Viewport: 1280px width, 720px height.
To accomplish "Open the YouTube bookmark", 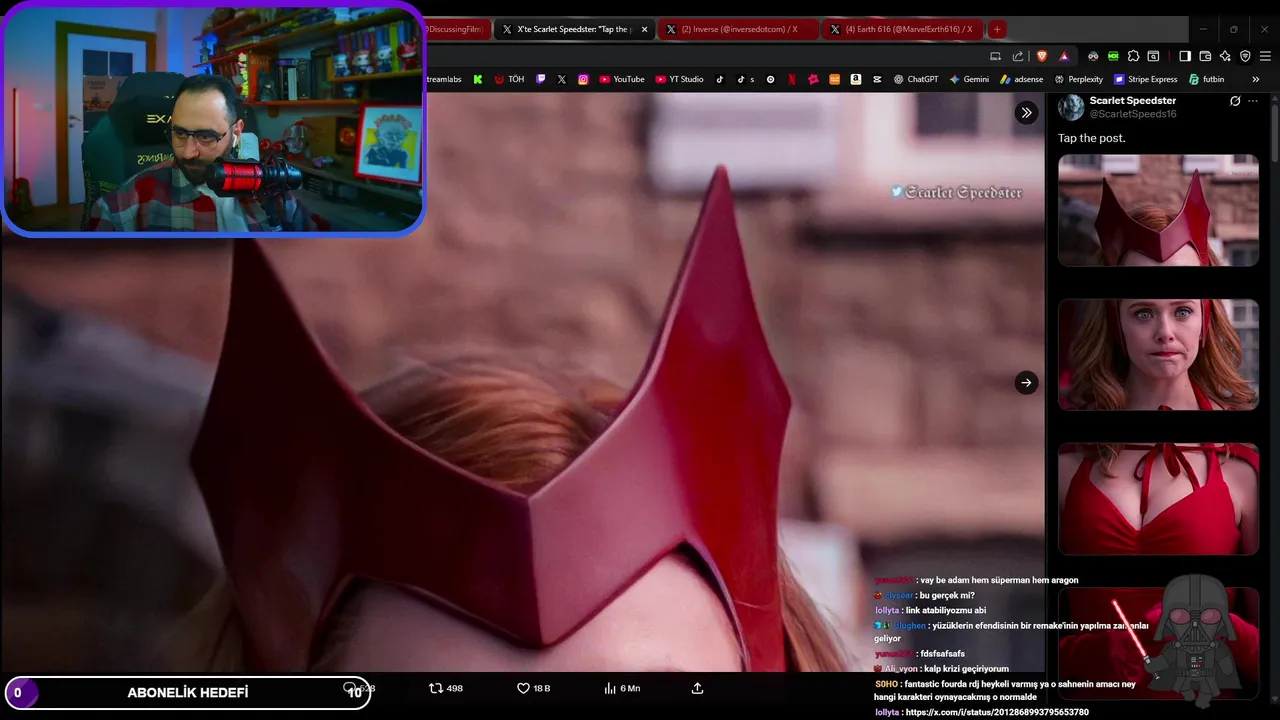I will [x=621, y=79].
